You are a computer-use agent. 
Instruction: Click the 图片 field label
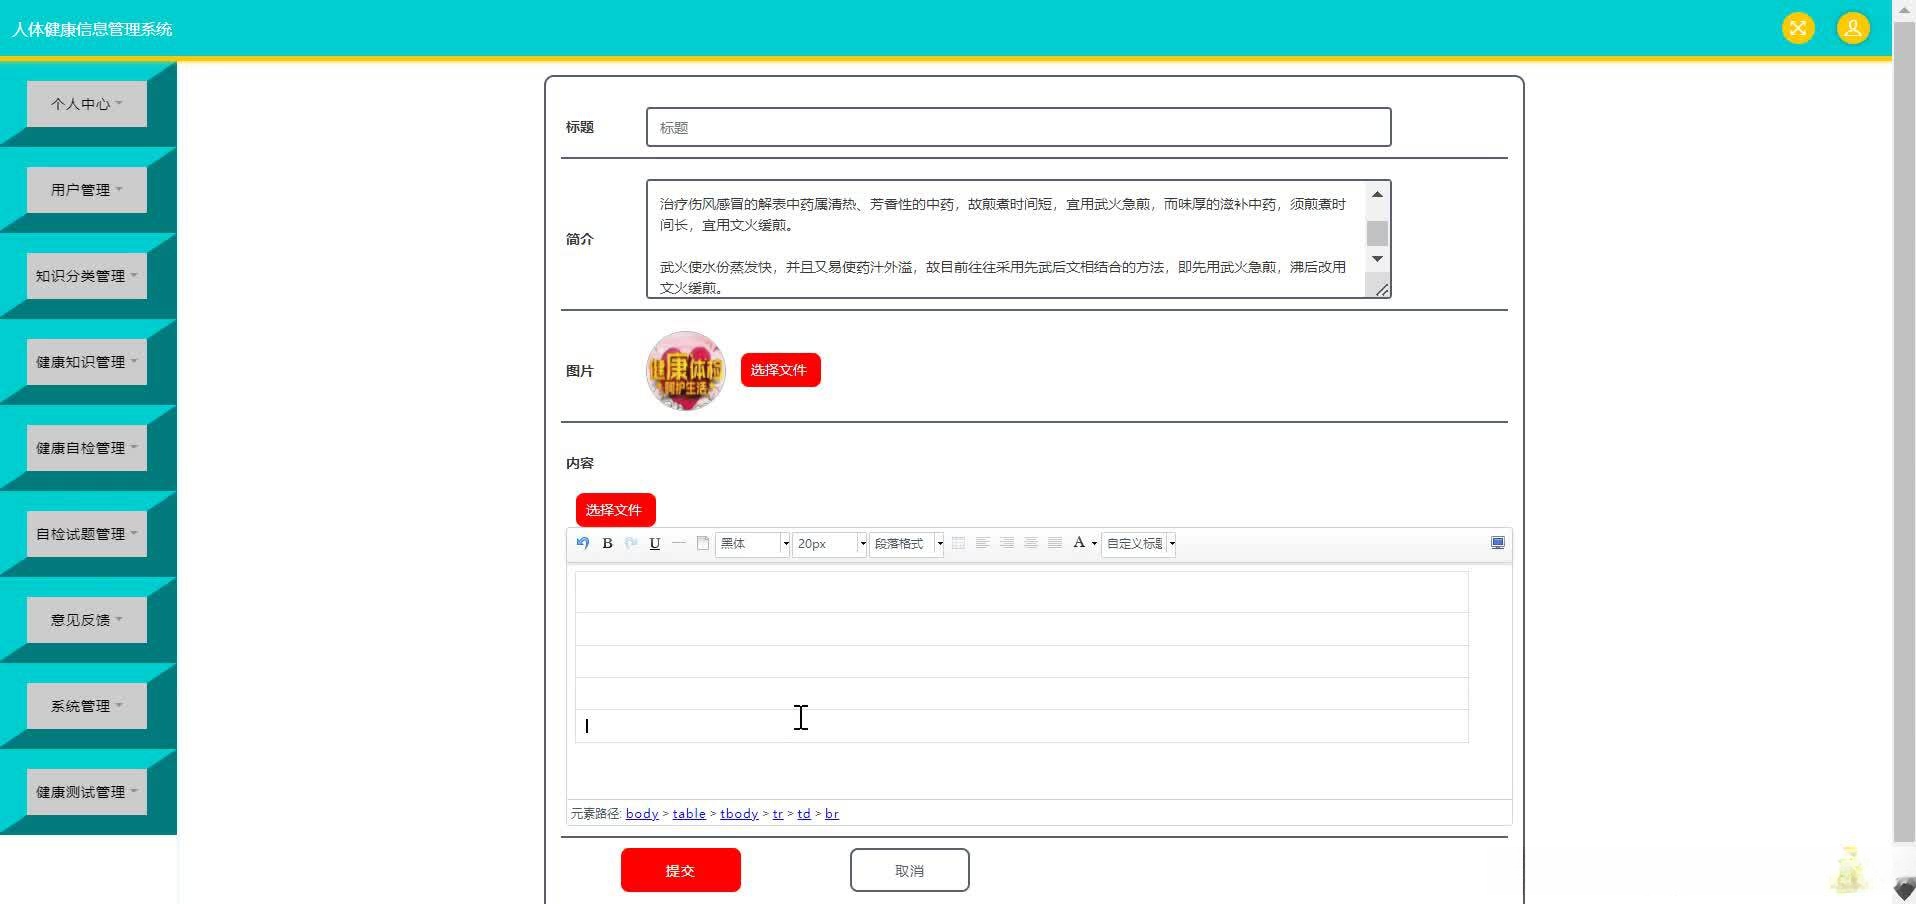tap(580, 371)
